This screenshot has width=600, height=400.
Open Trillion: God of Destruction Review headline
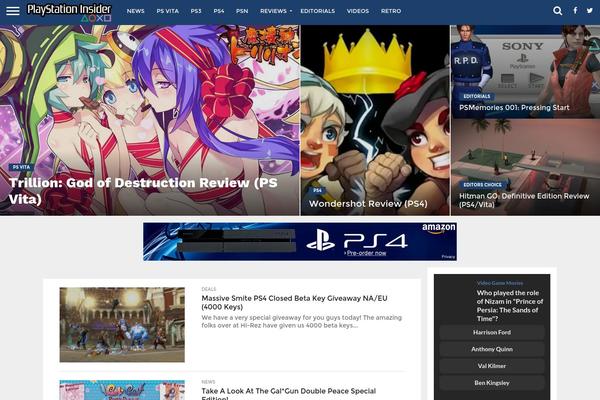pos(143,191)
